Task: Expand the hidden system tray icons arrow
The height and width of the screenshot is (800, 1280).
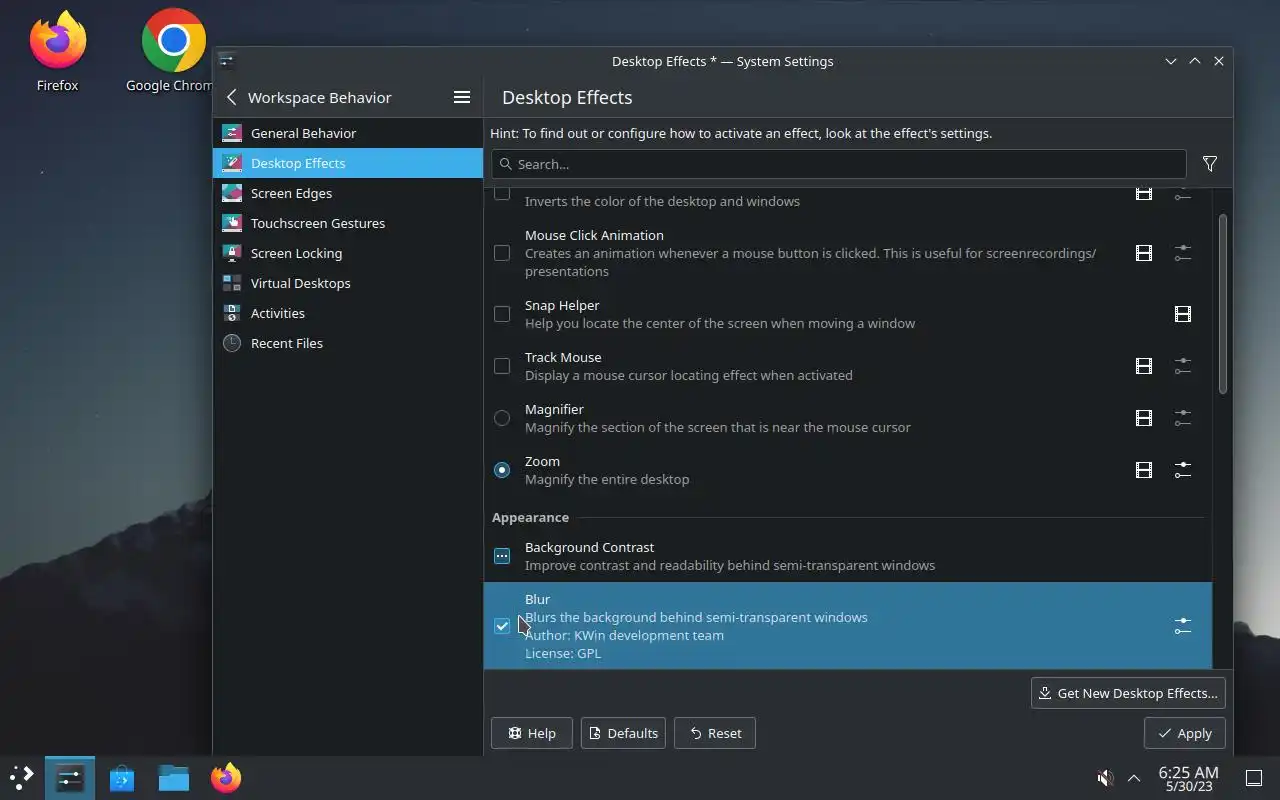Action: pos(1134,777)
